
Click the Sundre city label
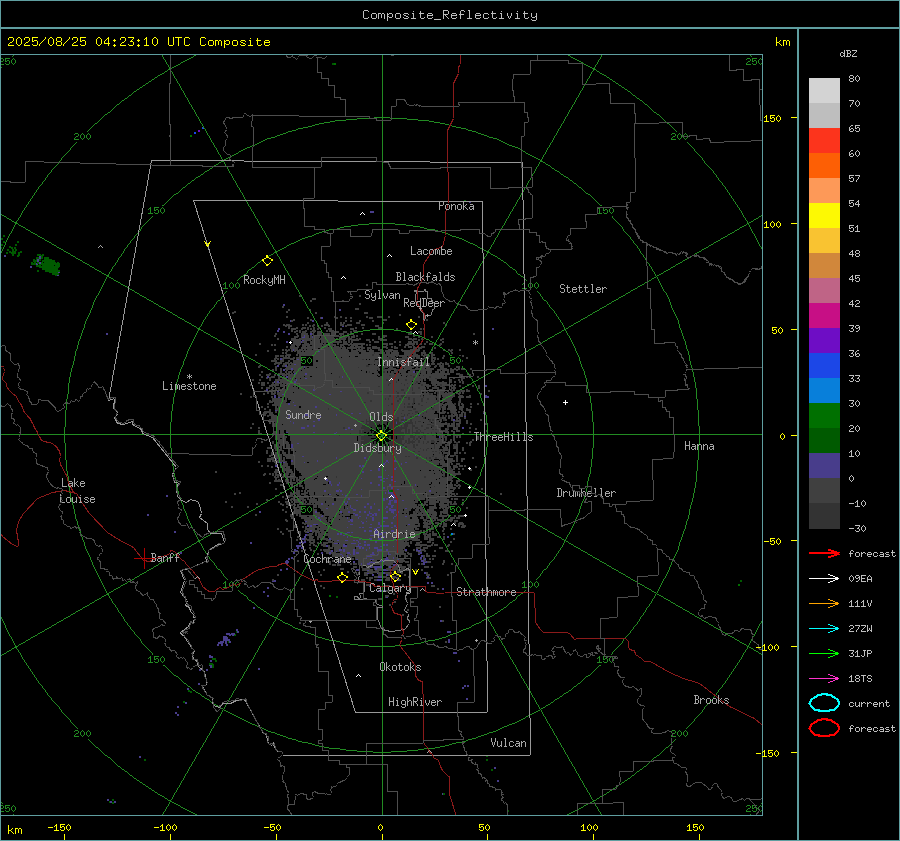pyautogui.click(x=303, y=414)
